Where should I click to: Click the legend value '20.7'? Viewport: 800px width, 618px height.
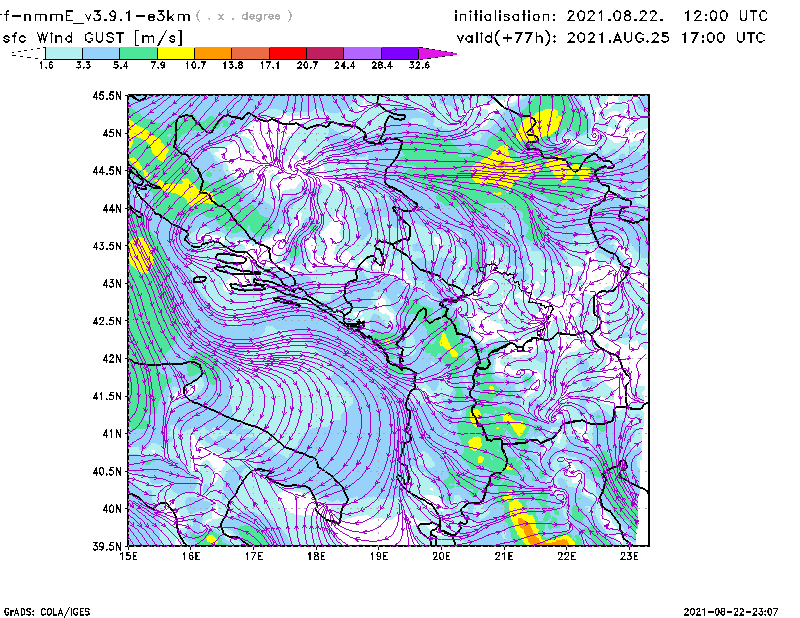(x=307, y=65)
